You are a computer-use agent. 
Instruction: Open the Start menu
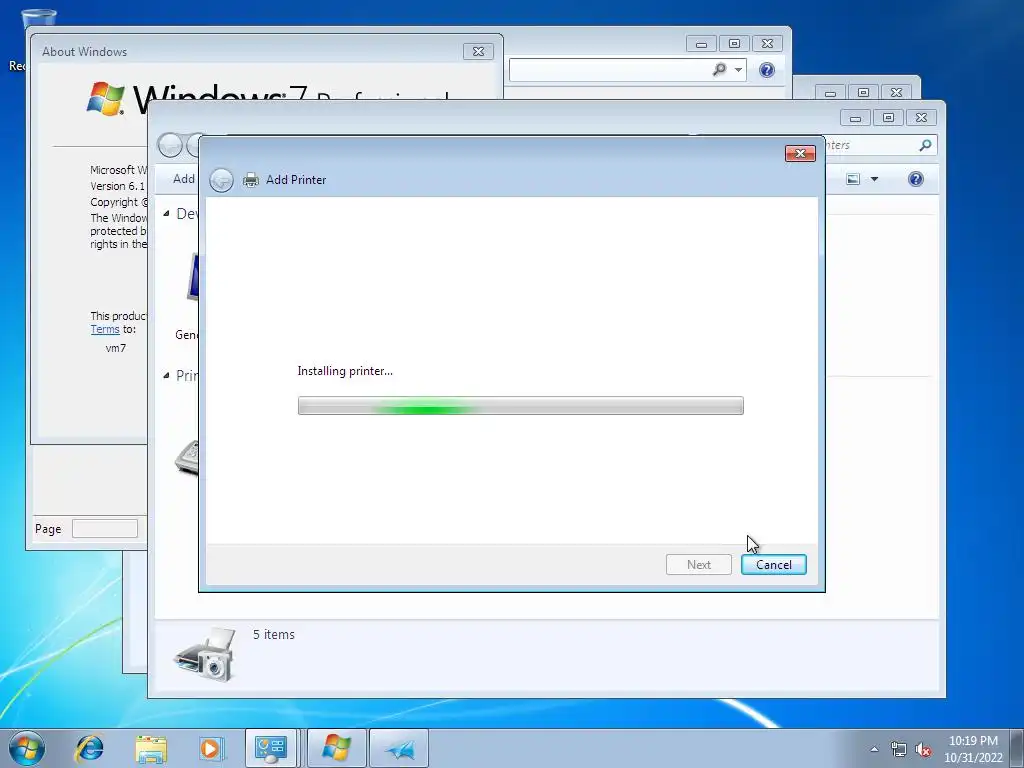coord(27,748)
